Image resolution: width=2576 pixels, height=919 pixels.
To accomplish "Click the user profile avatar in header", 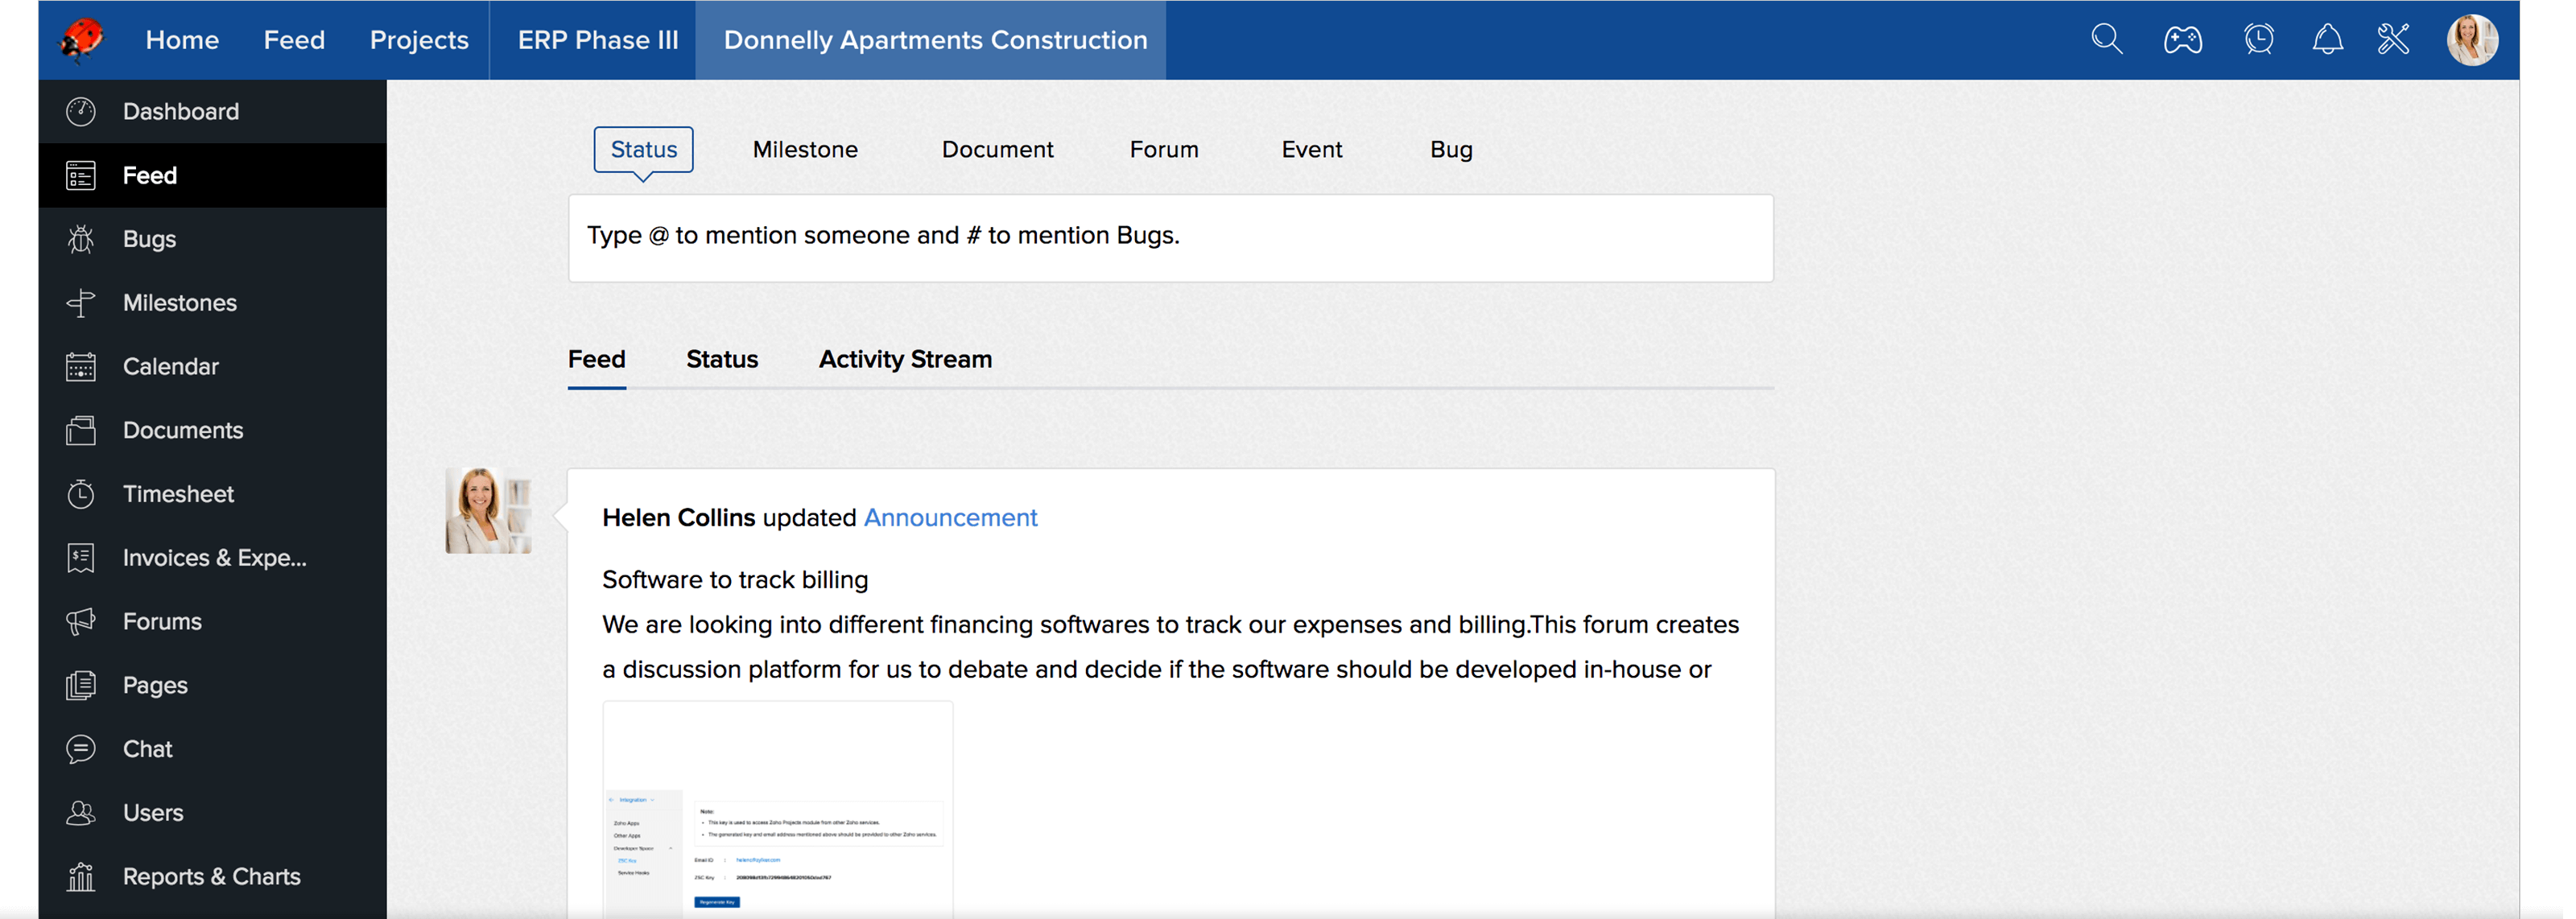I will click(x=2472, y=40).
